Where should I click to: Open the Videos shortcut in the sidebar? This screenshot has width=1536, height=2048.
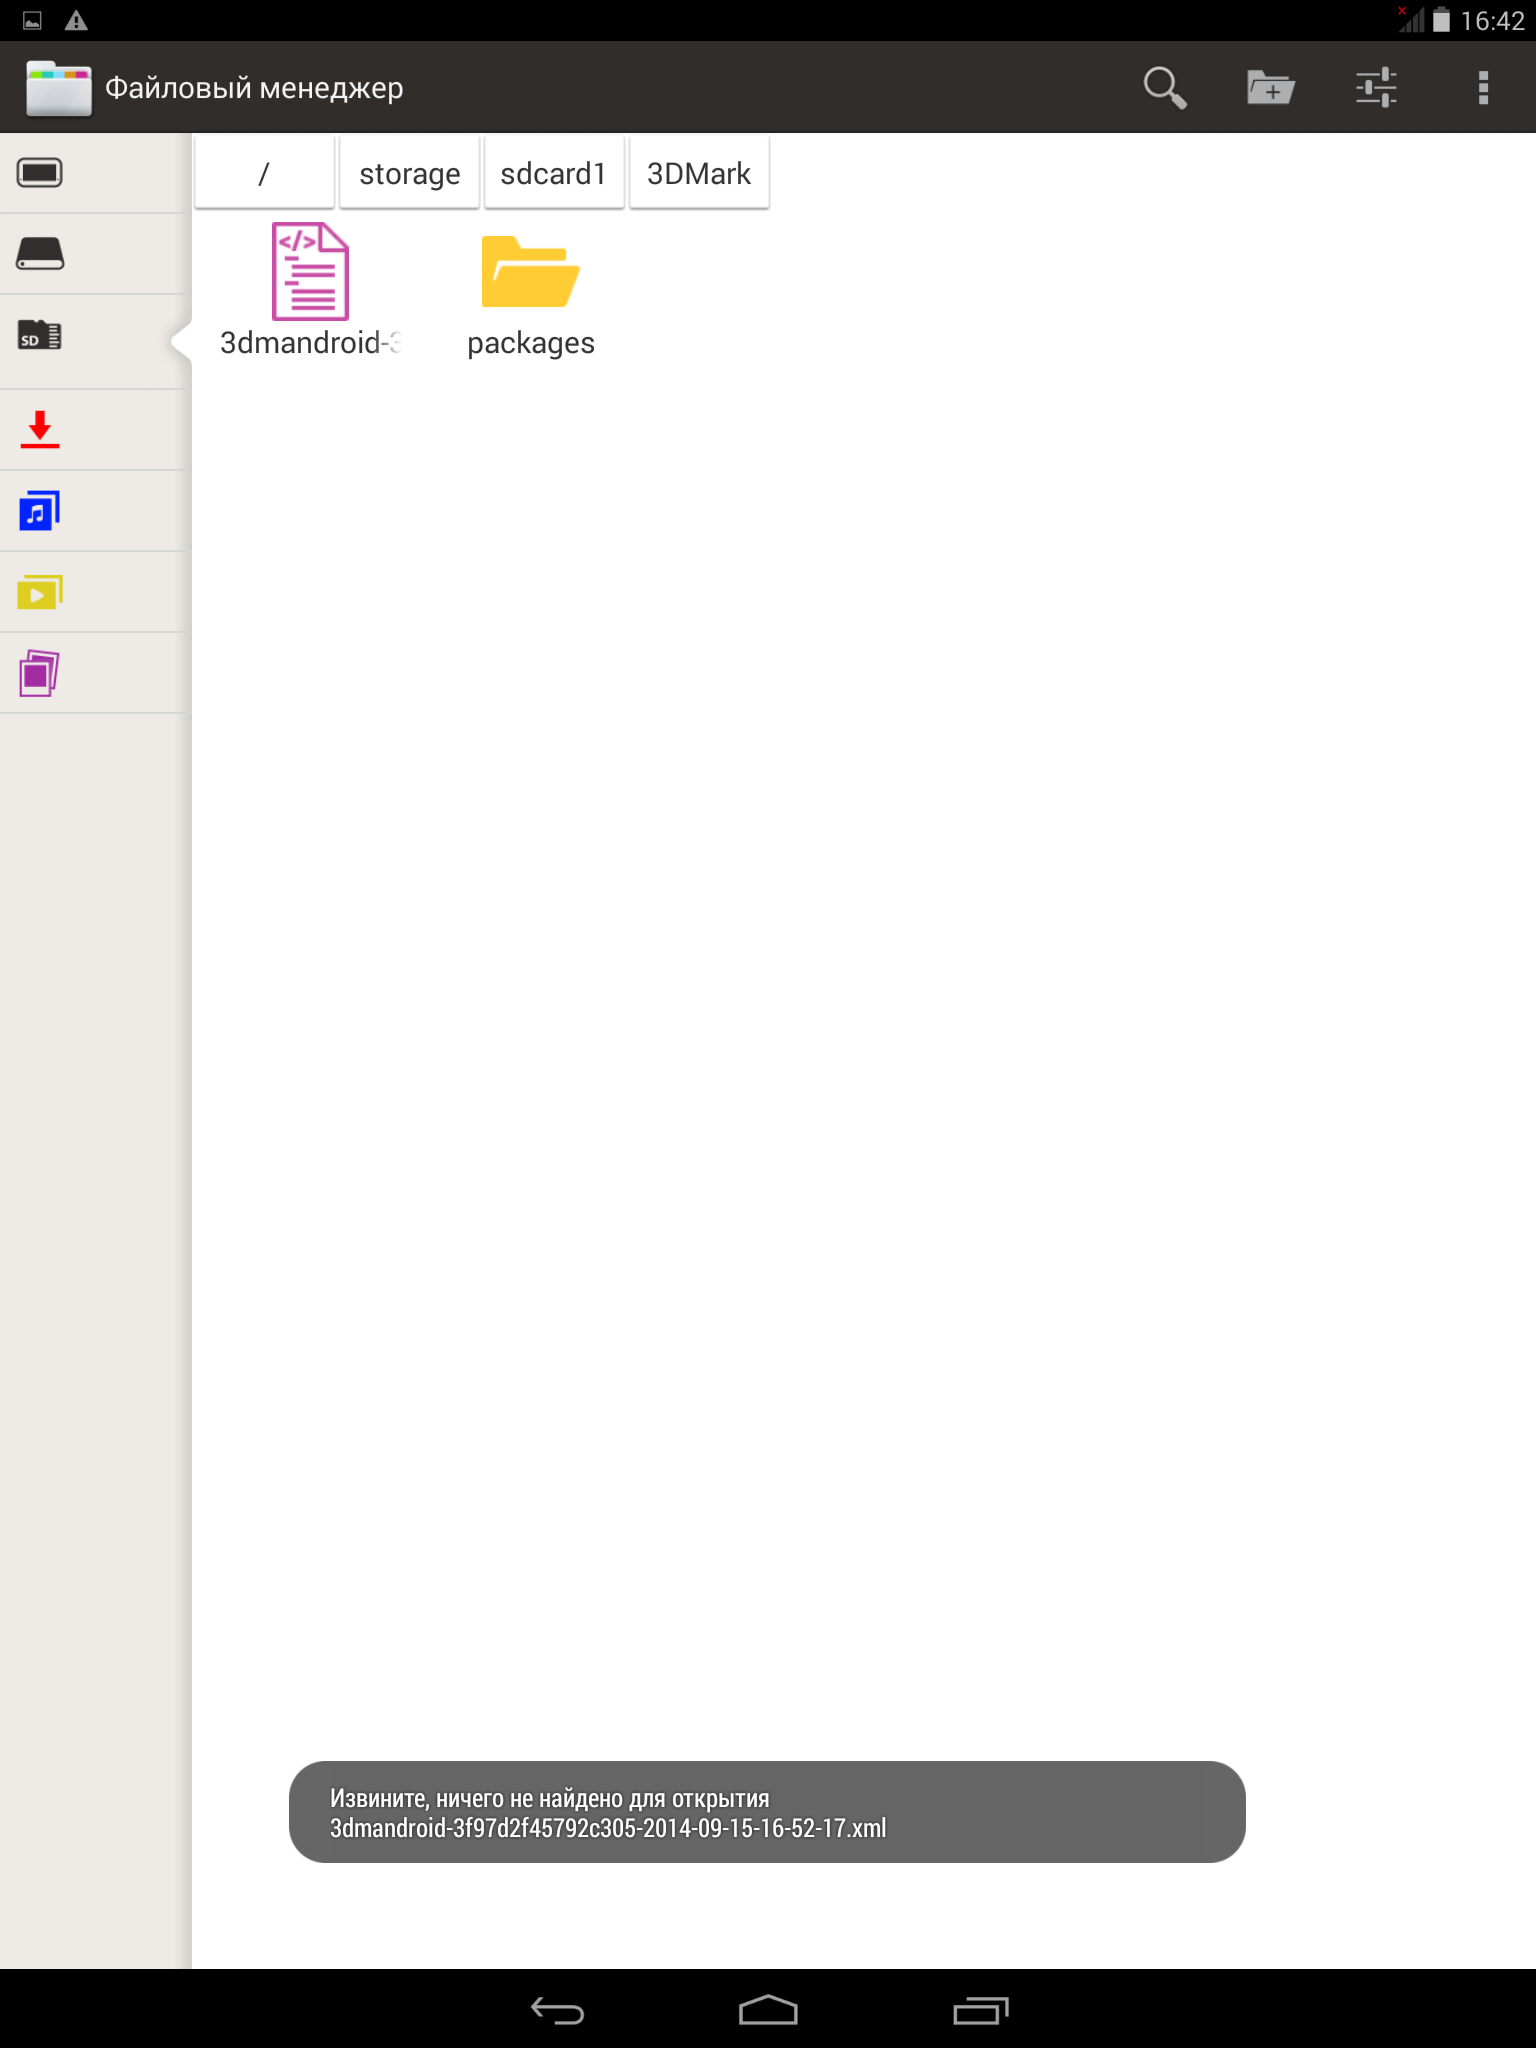click(40, 592)
